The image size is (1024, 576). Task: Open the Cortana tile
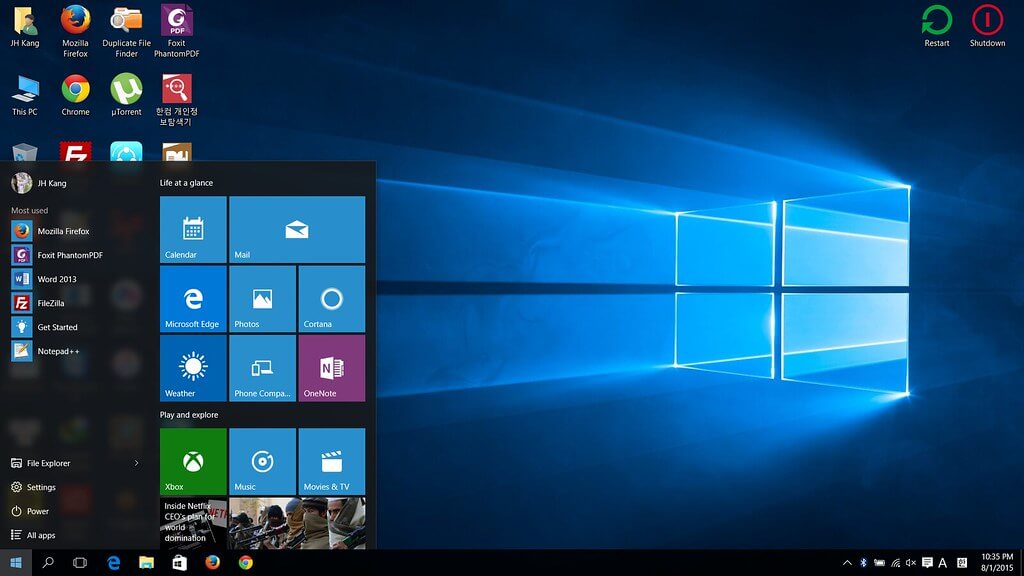(332, 298)
